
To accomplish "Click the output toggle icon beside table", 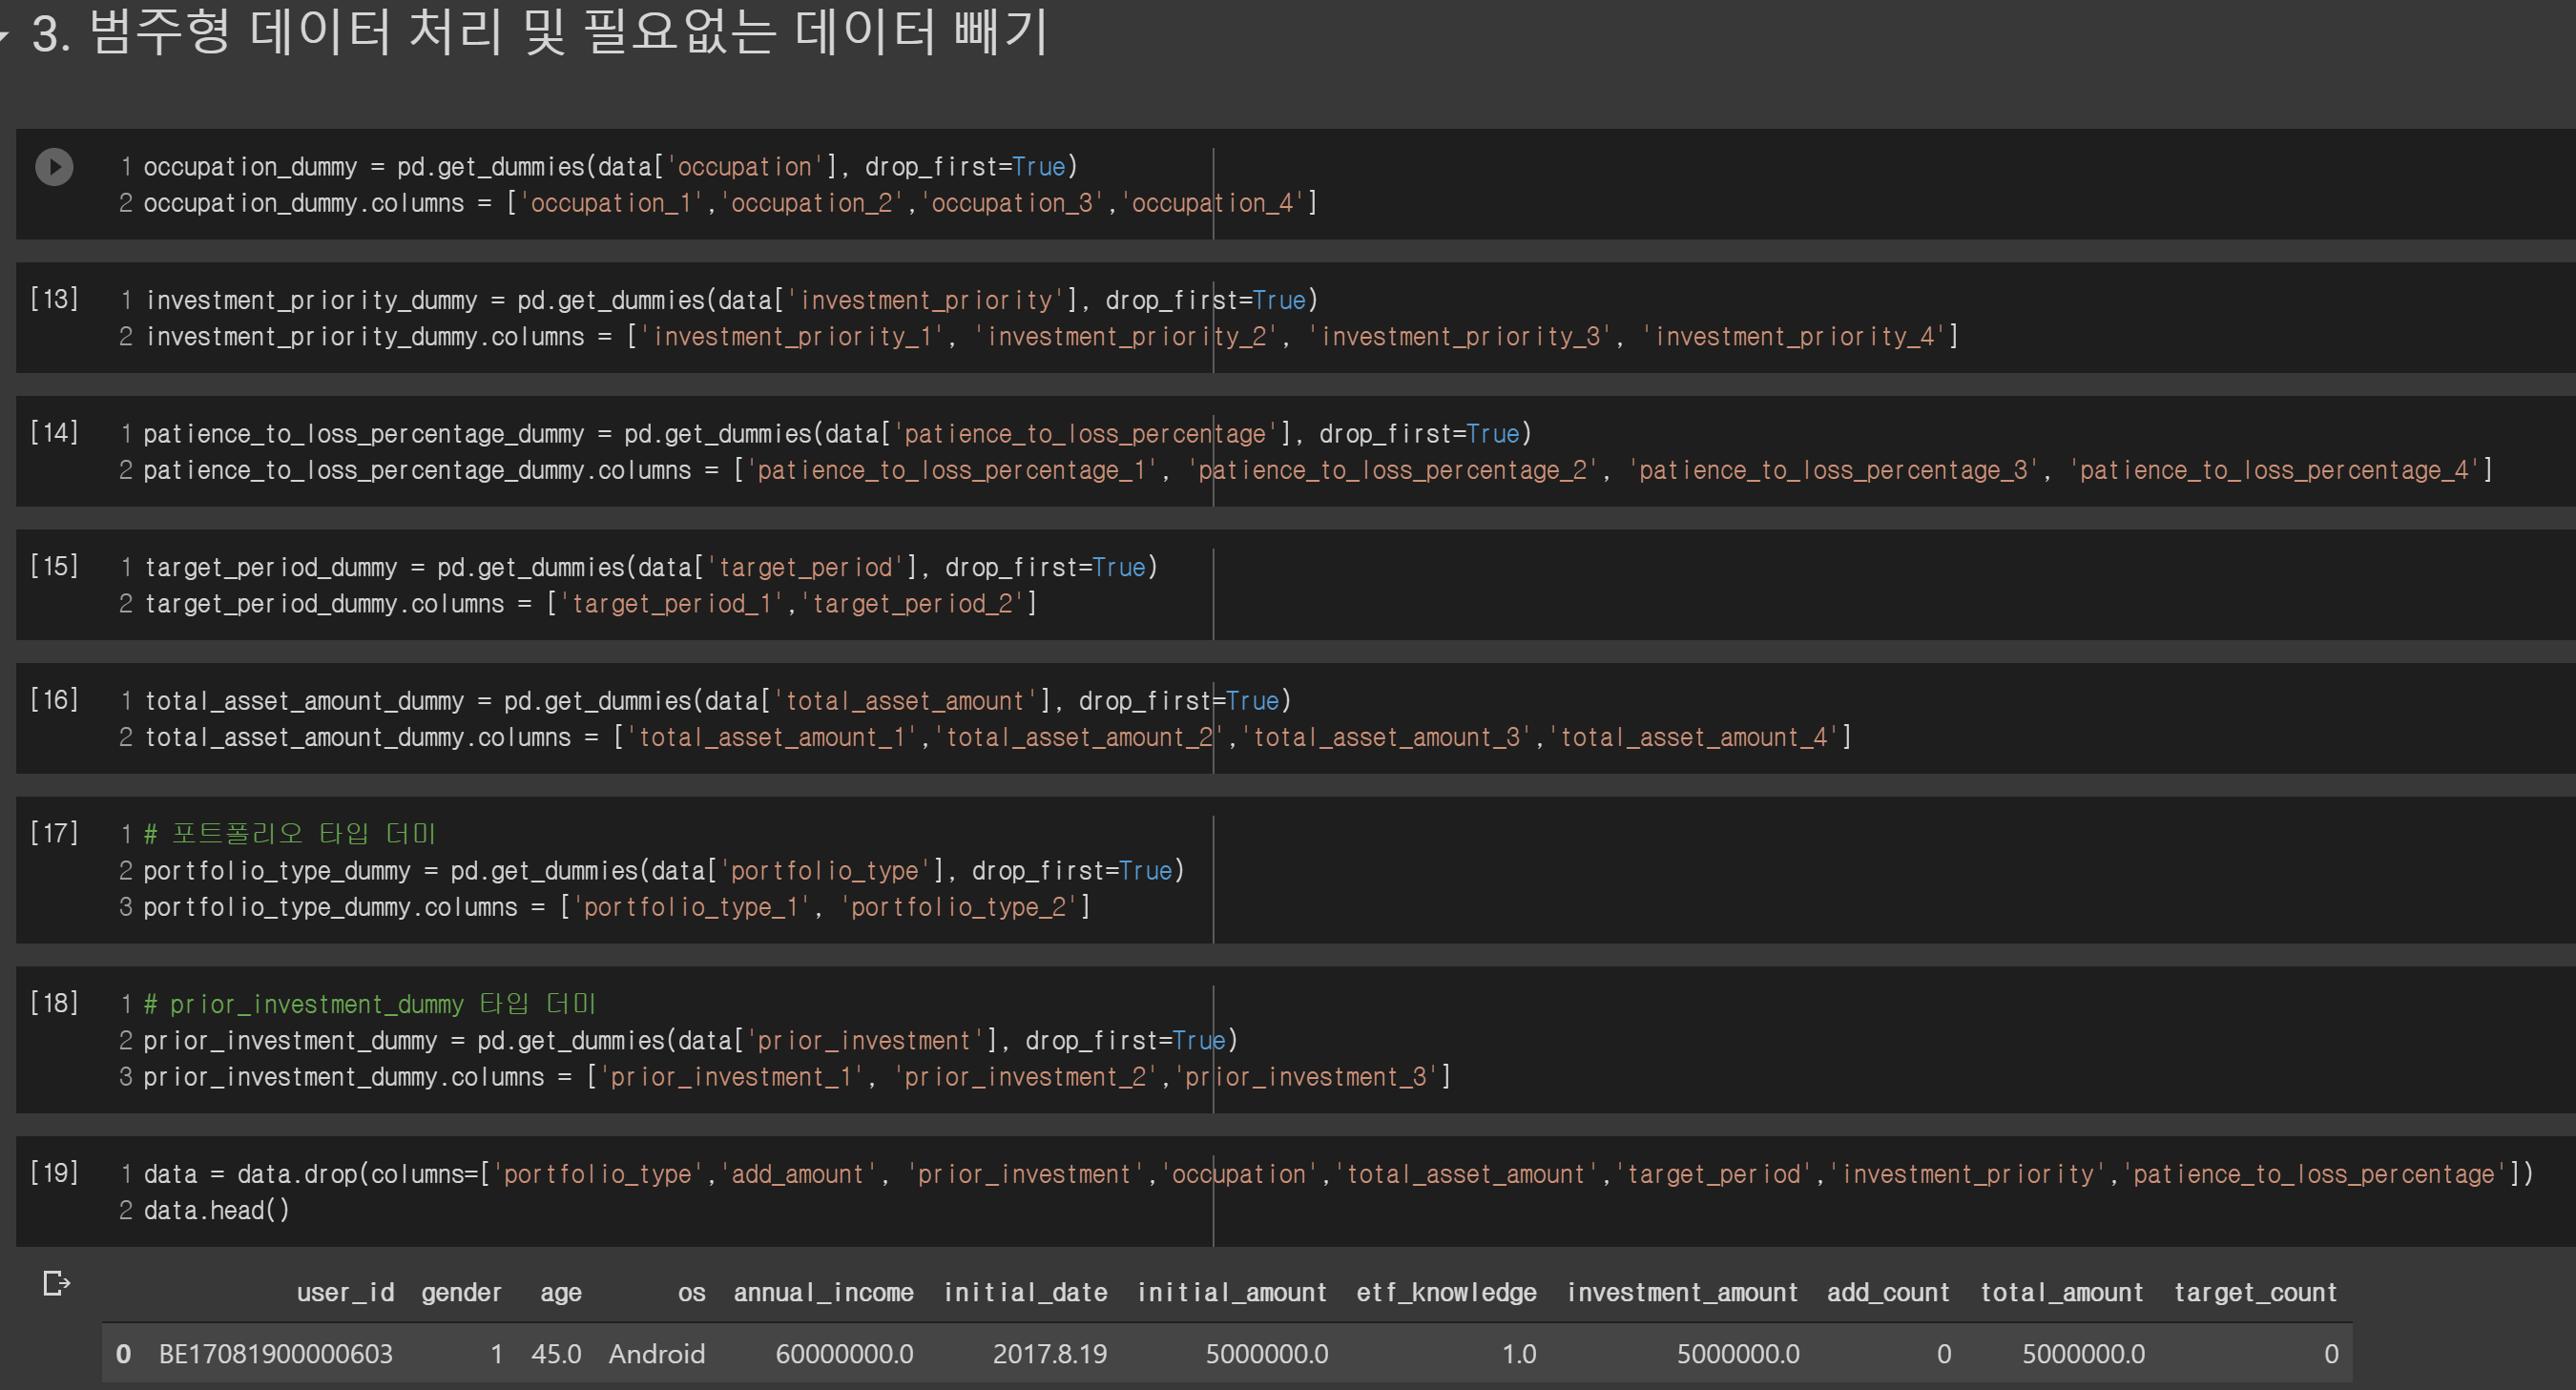I will pos(56,1283).
